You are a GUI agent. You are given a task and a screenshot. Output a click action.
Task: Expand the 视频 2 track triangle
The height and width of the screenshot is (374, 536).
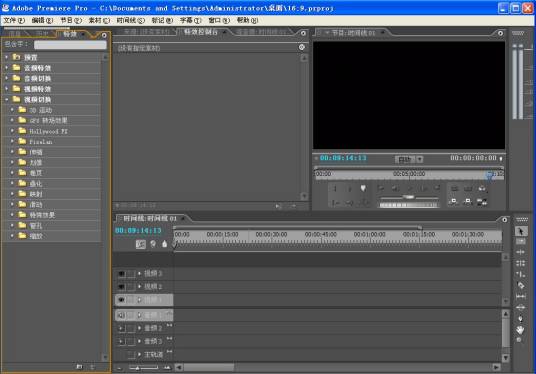tap(139, 286)
